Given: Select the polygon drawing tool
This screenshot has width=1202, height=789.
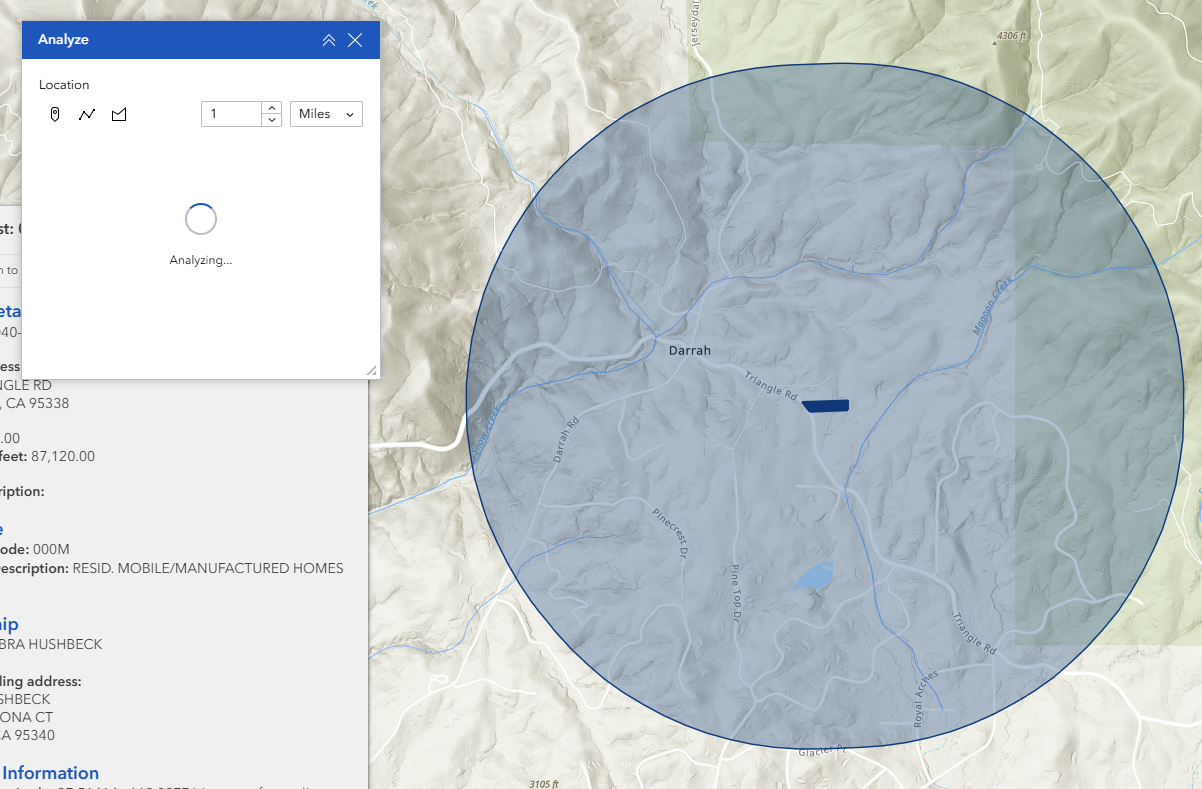Looking at the screenshot, I should [119, 114].
